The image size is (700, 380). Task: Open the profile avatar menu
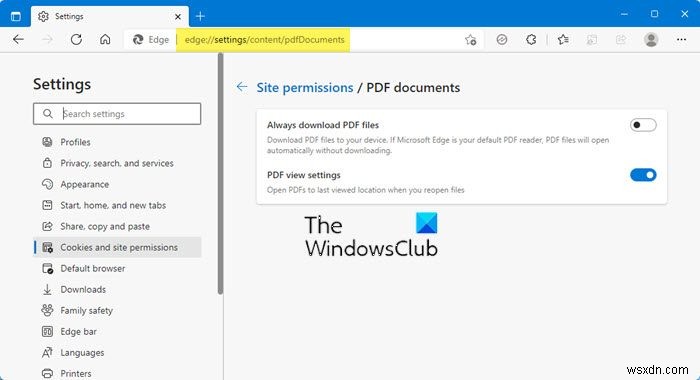point(651,40)
